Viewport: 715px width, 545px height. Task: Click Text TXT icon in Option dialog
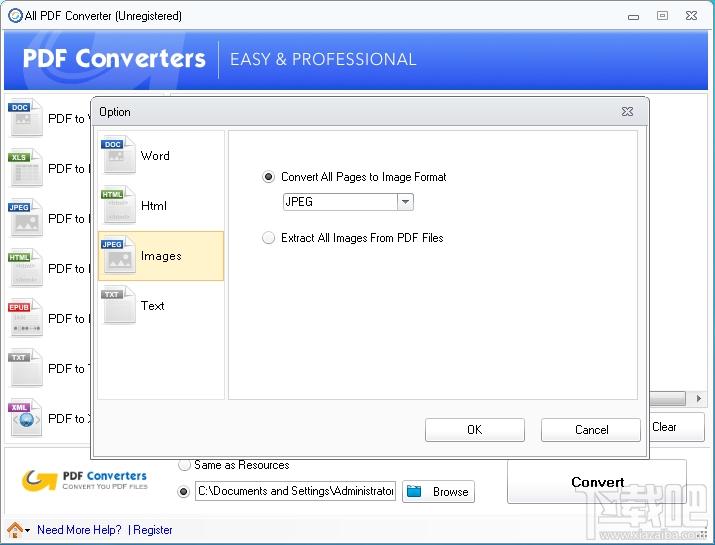(119, 305)
